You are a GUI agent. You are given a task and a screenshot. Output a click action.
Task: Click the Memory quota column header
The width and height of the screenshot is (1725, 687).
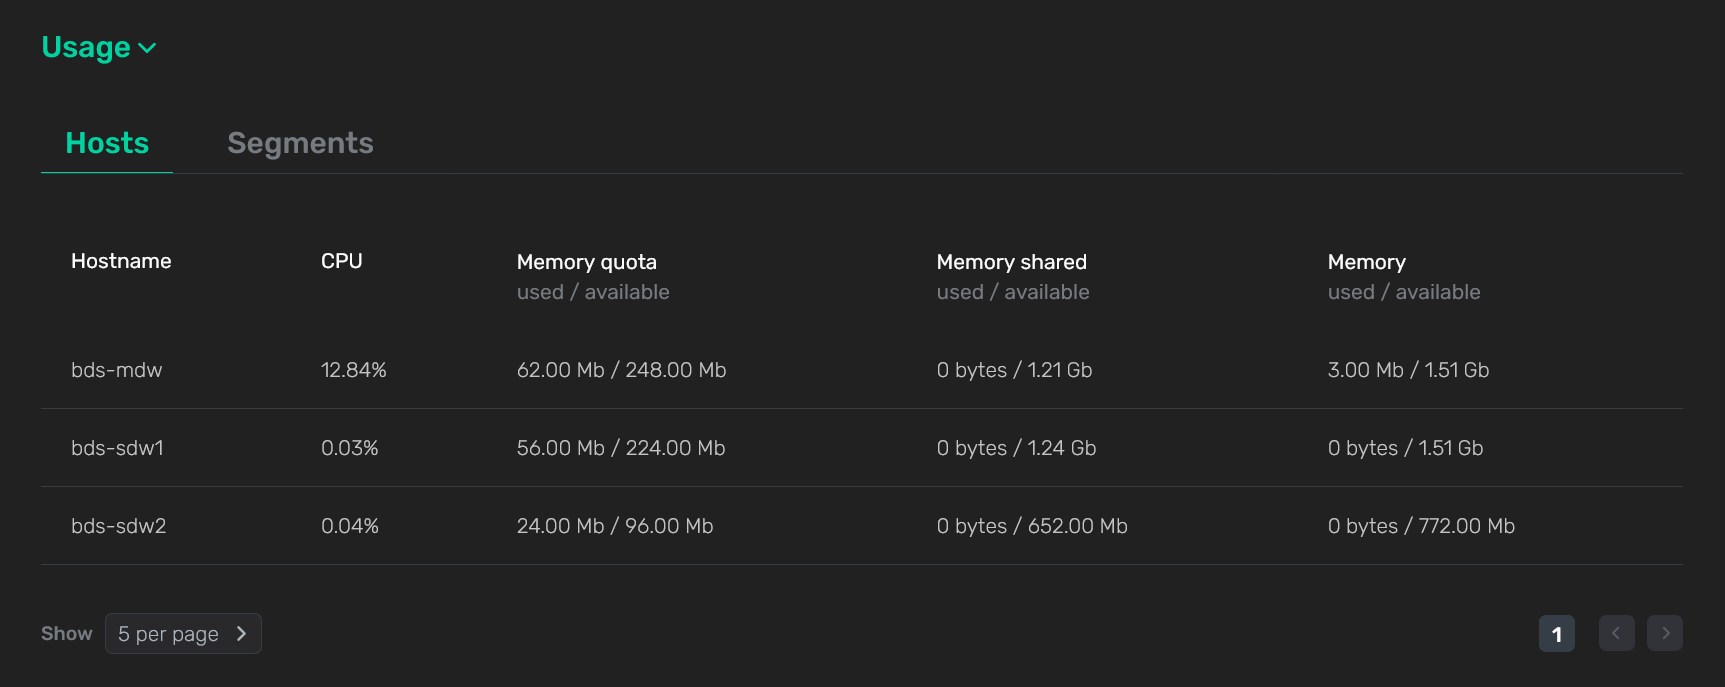pos(587,261)
